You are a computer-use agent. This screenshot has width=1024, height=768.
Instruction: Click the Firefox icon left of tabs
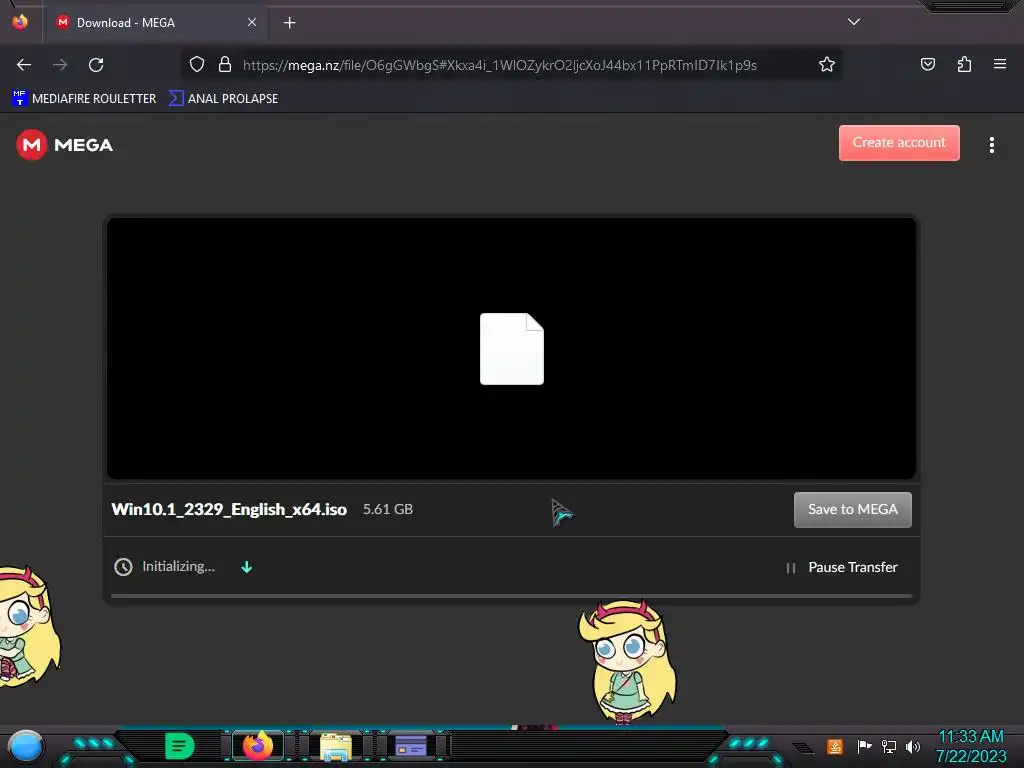(x=20, y=22)
